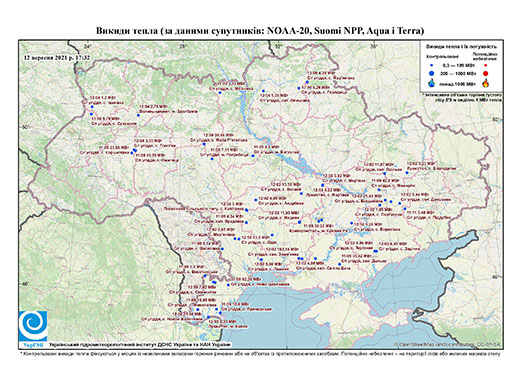520x368 pixels.
Task: Click the legend heading Викиди тепла і їх потужність
Action: (462, 46)
